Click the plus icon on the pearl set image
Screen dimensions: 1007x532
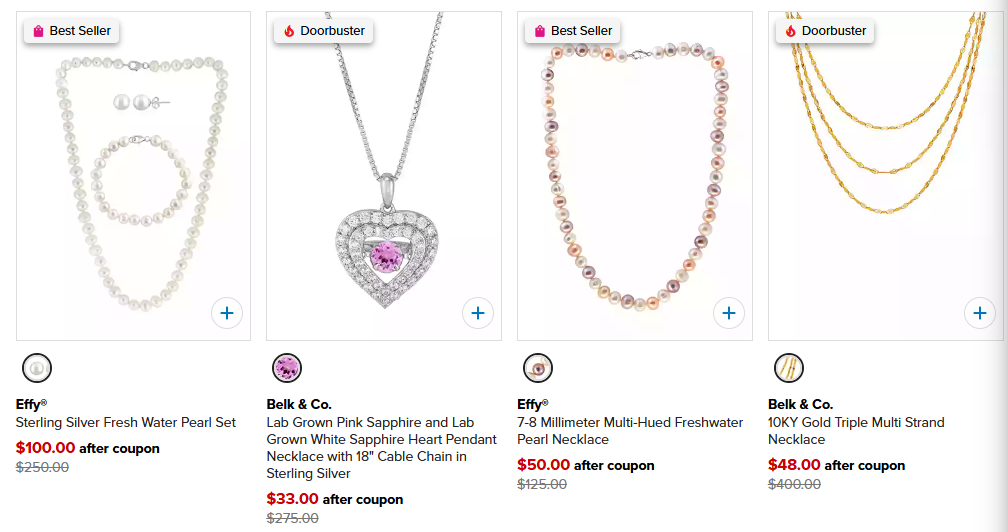[x=227, y=313]
